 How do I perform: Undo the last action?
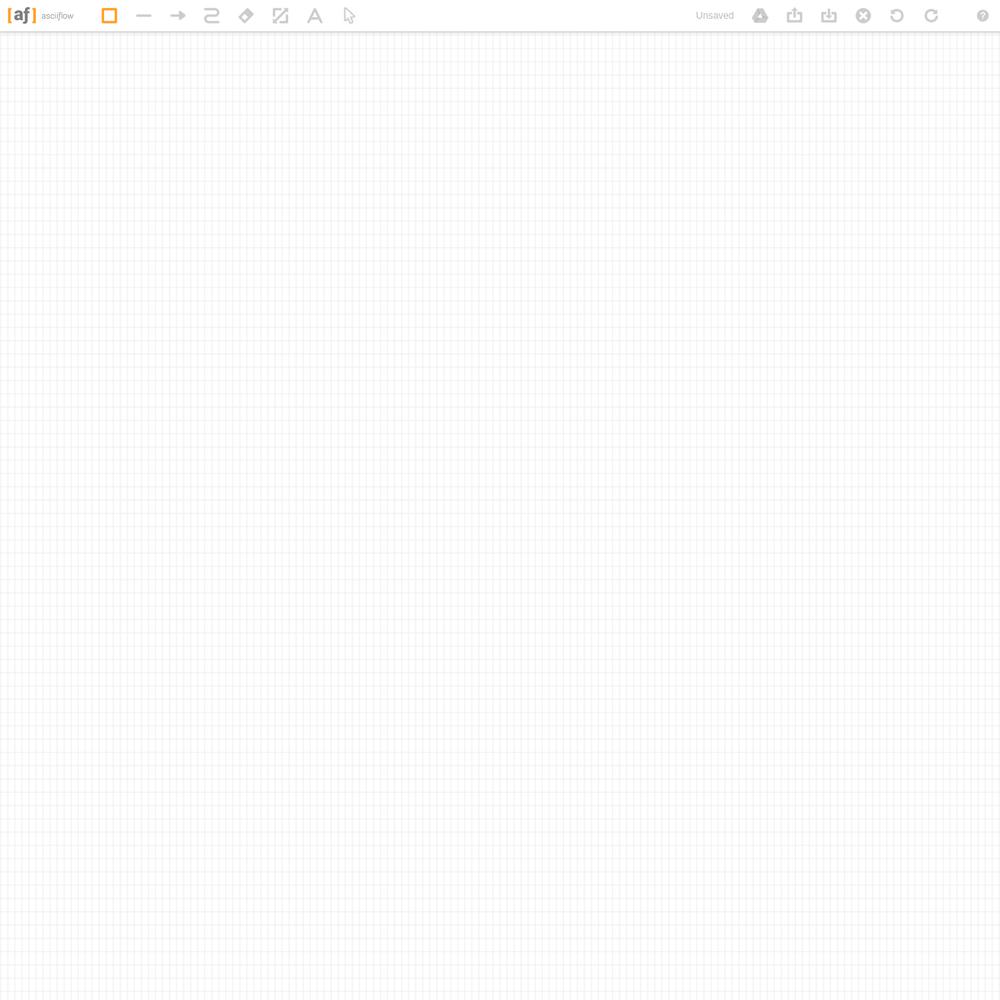click(897, 15)
